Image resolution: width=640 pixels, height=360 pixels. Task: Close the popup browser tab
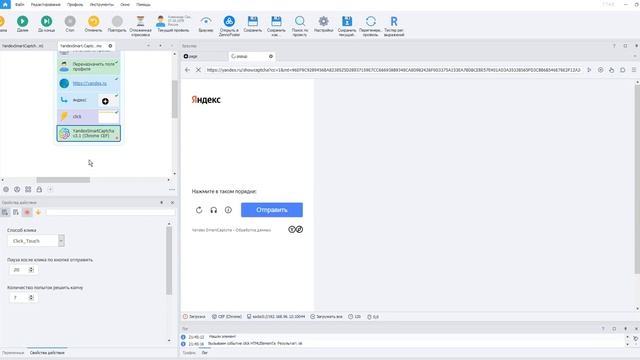(271, 56)
